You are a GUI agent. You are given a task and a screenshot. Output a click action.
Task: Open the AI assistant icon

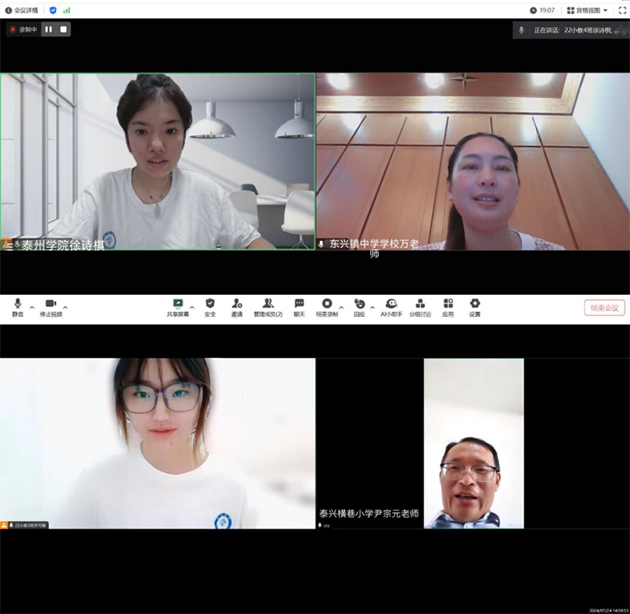coord(391,304)
